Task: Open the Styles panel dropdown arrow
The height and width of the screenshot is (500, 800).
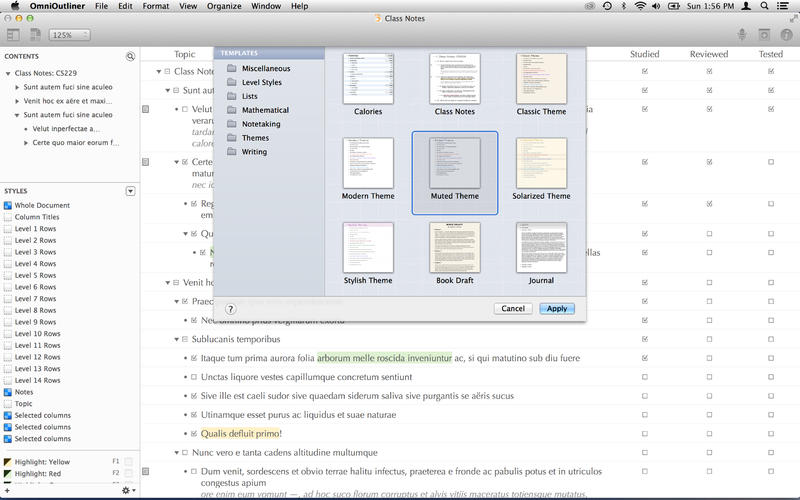Action: [130, 190]
